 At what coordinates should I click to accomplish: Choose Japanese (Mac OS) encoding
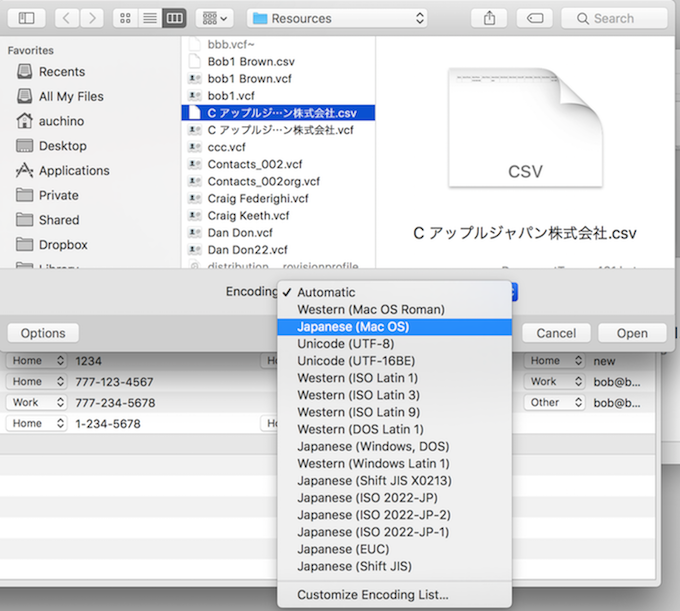tap(353, 327)
